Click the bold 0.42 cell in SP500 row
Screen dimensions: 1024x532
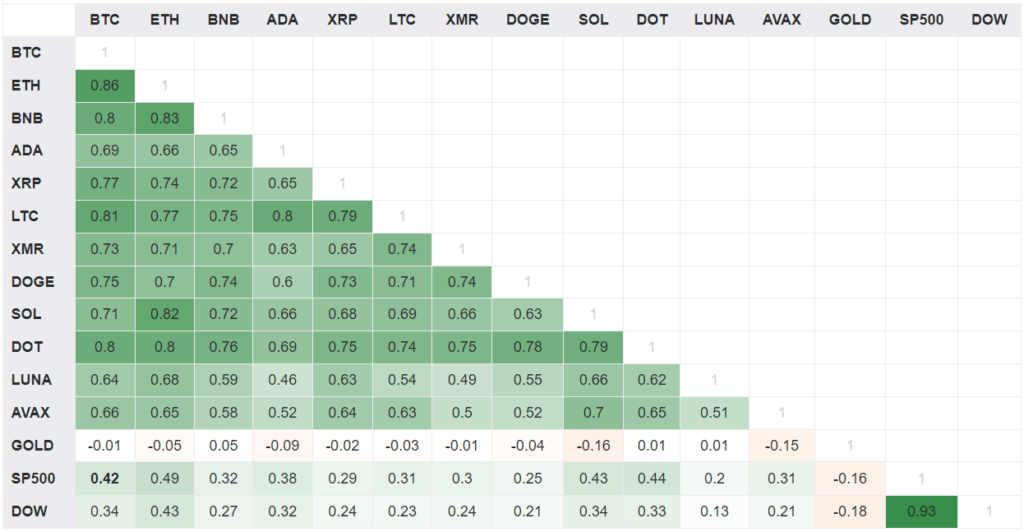tap(104, 478)
